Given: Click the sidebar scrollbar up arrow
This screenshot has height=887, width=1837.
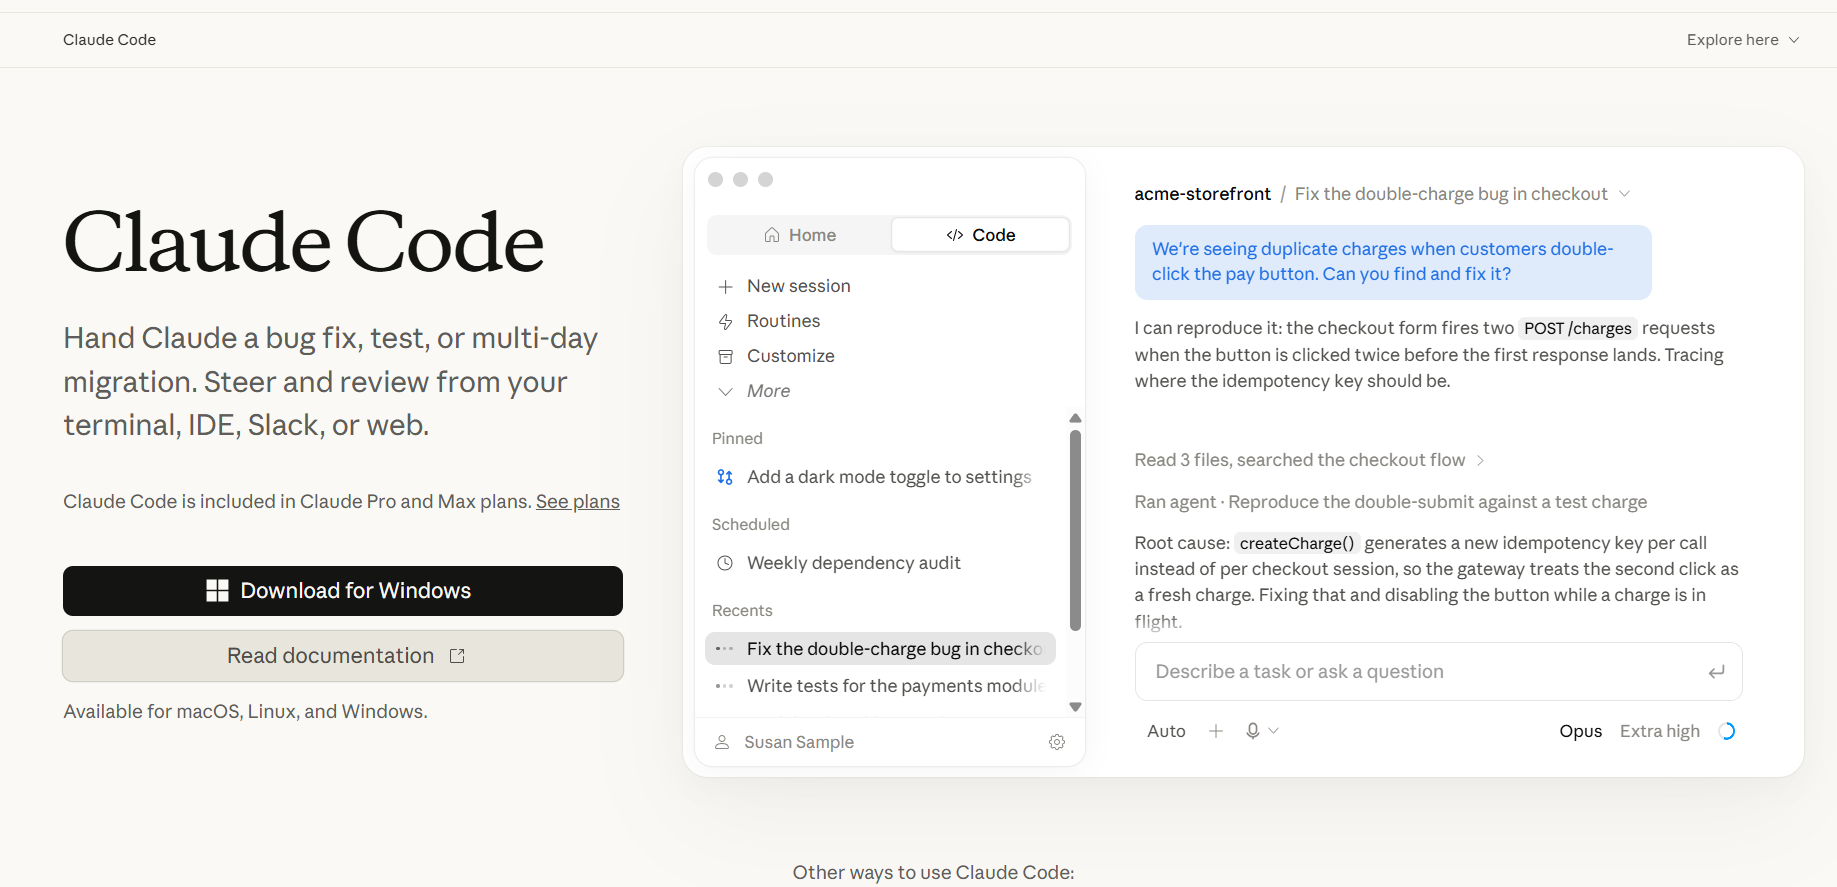Looking at the screenshot, I should pyautogui.click(x=1075, y=418).
